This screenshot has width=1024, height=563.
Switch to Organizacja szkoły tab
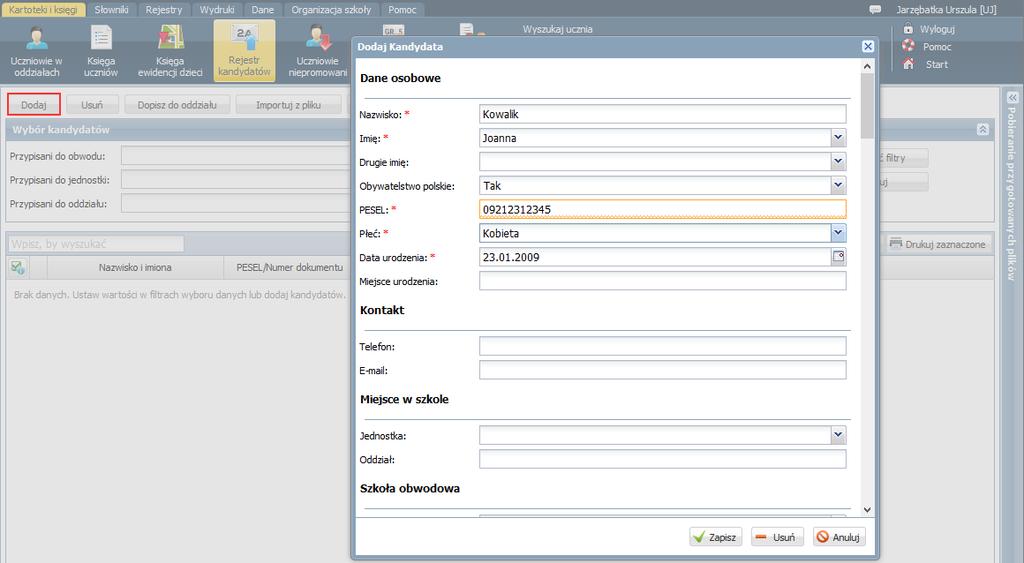[x=331, y=10]
